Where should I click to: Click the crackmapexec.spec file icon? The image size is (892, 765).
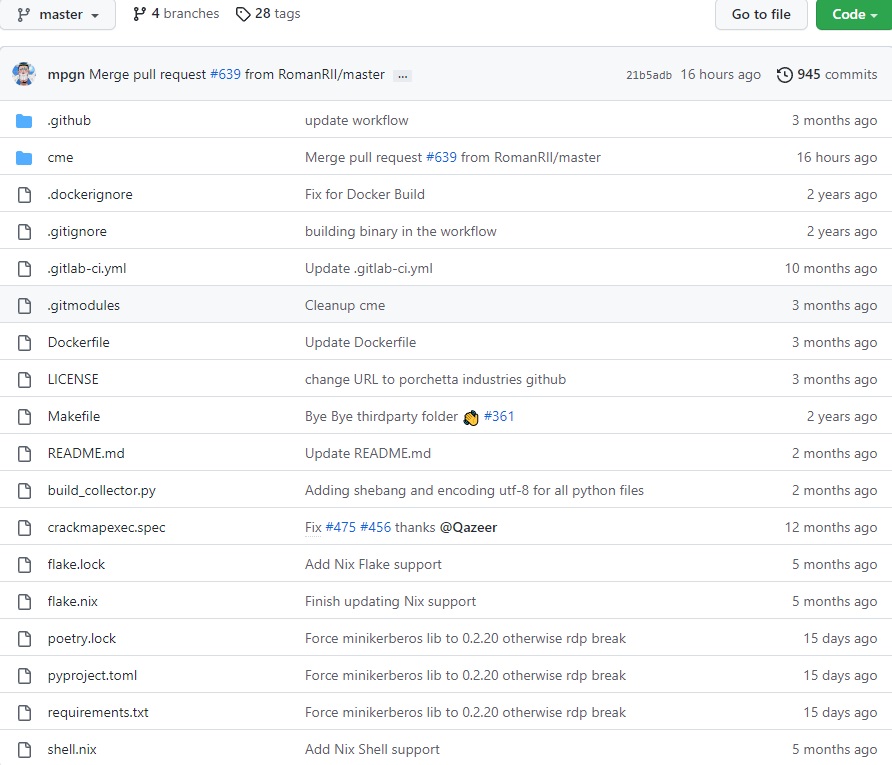[x=24, y=527]
